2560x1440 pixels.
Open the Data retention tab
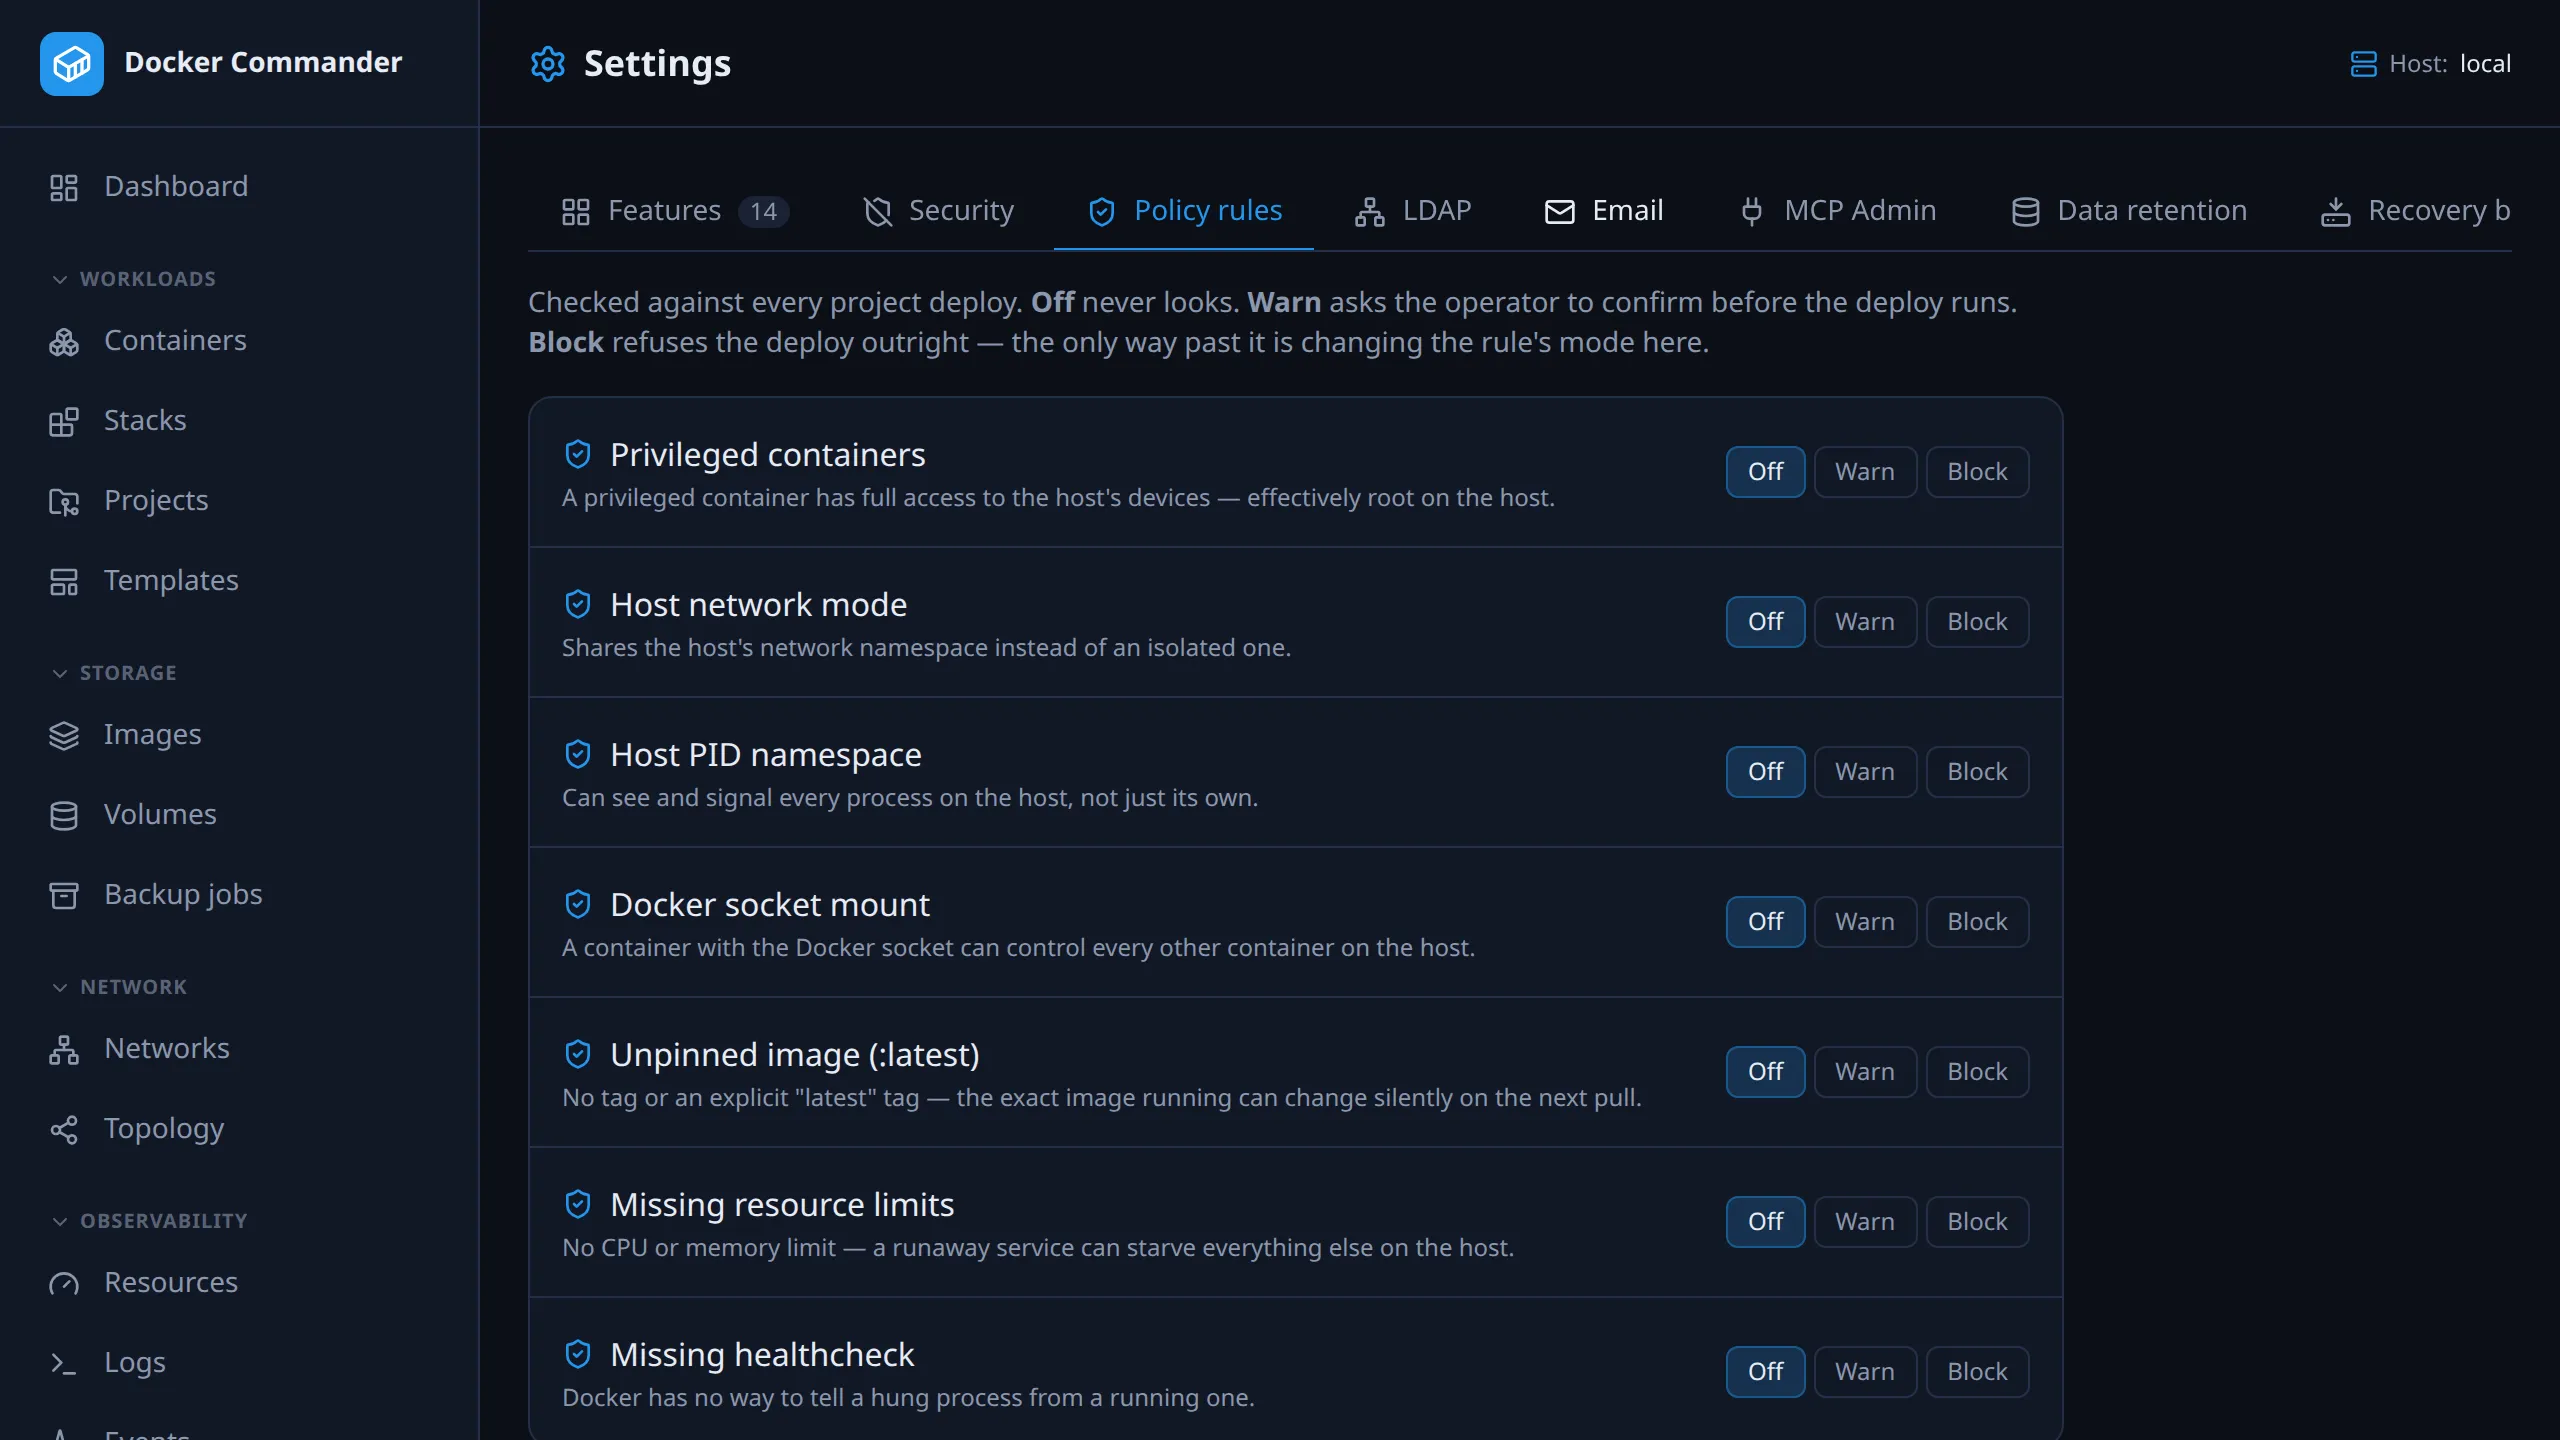(2129, 211)
